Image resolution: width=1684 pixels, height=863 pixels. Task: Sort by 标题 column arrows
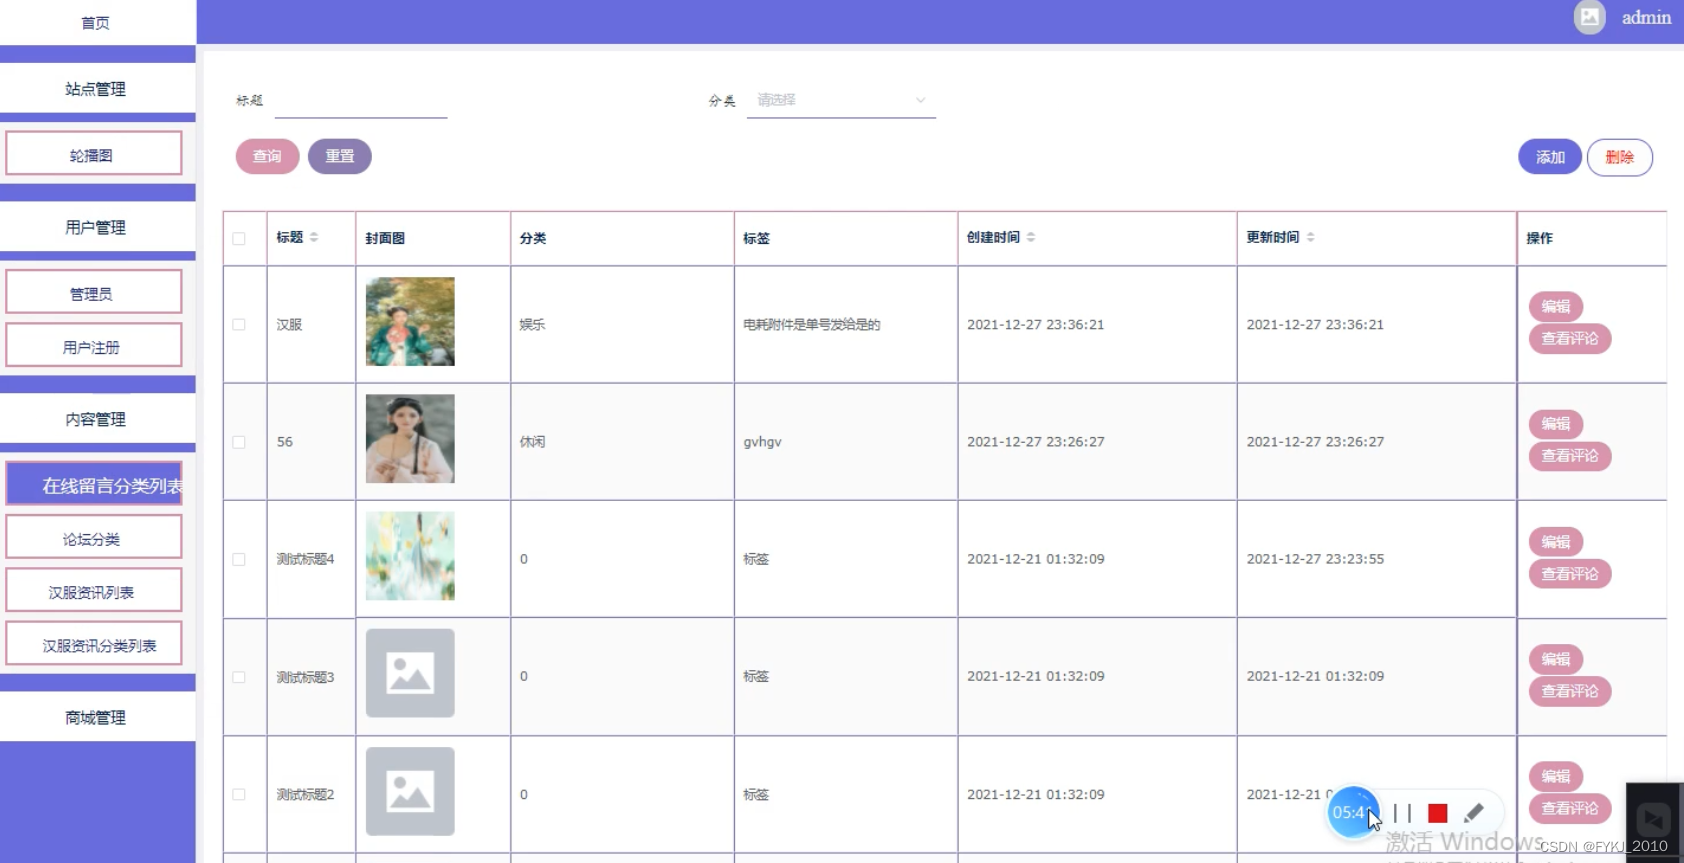(x=314, y=237)
